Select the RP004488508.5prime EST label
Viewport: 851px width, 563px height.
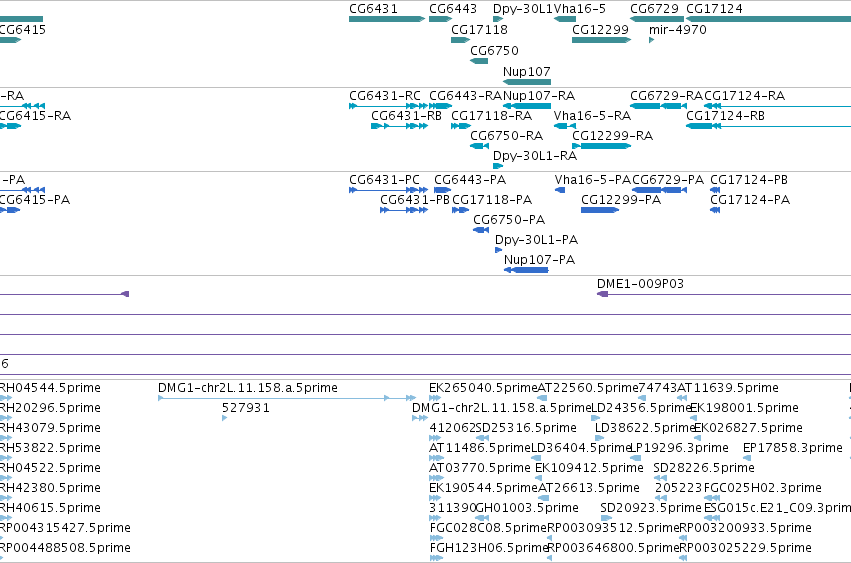coord(65,548)
